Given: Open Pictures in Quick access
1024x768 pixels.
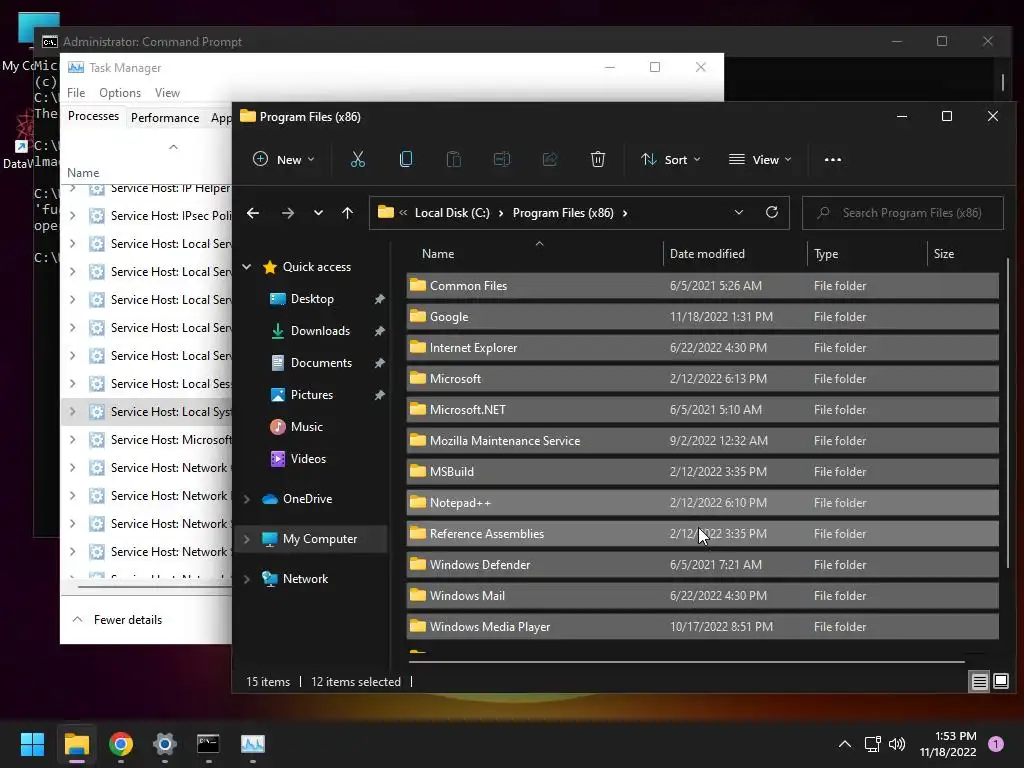Looking at the screenshot, I should point(312,394).
